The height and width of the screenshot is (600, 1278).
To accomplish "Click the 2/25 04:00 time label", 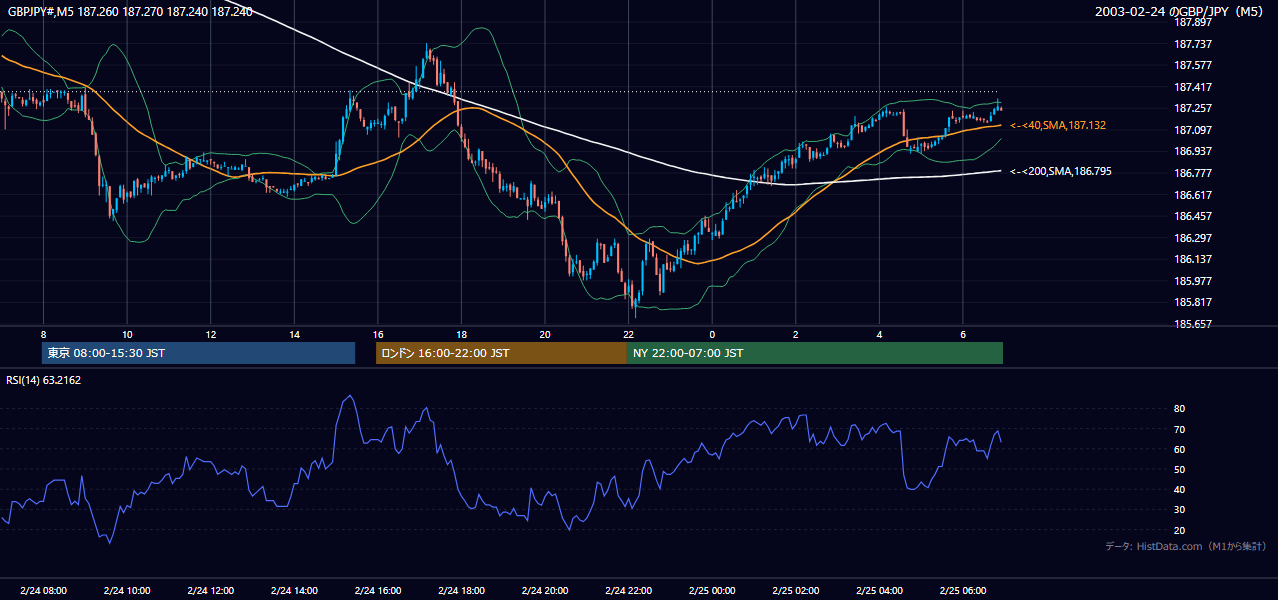I will click(879, 590).
